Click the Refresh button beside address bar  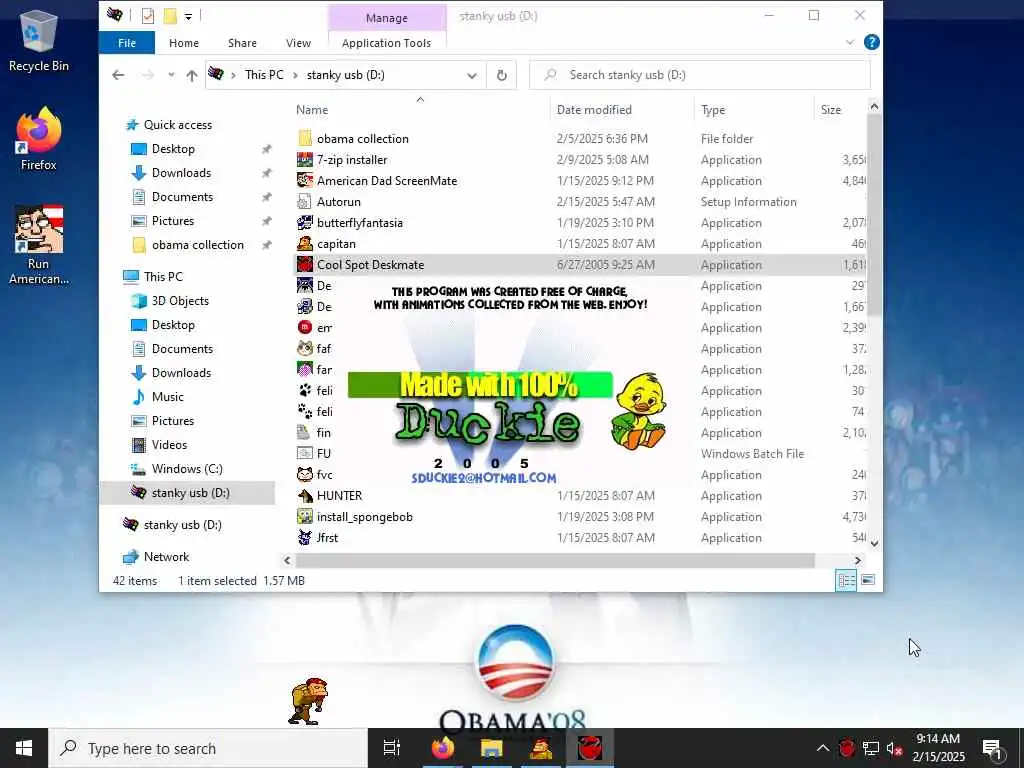click(x=502, y=75)
